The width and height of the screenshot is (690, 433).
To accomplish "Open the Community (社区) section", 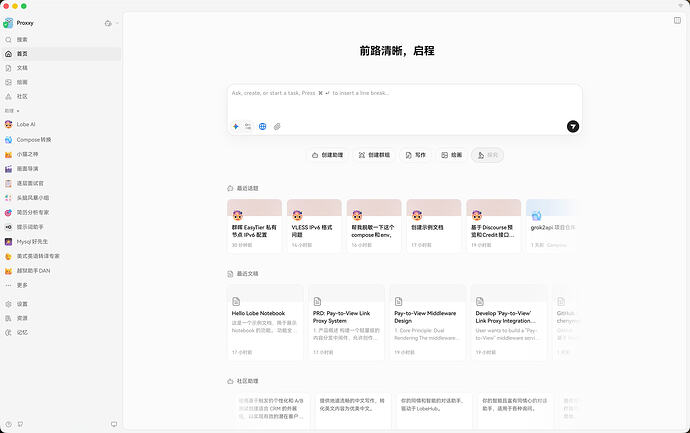I will [x=61, y=96].
